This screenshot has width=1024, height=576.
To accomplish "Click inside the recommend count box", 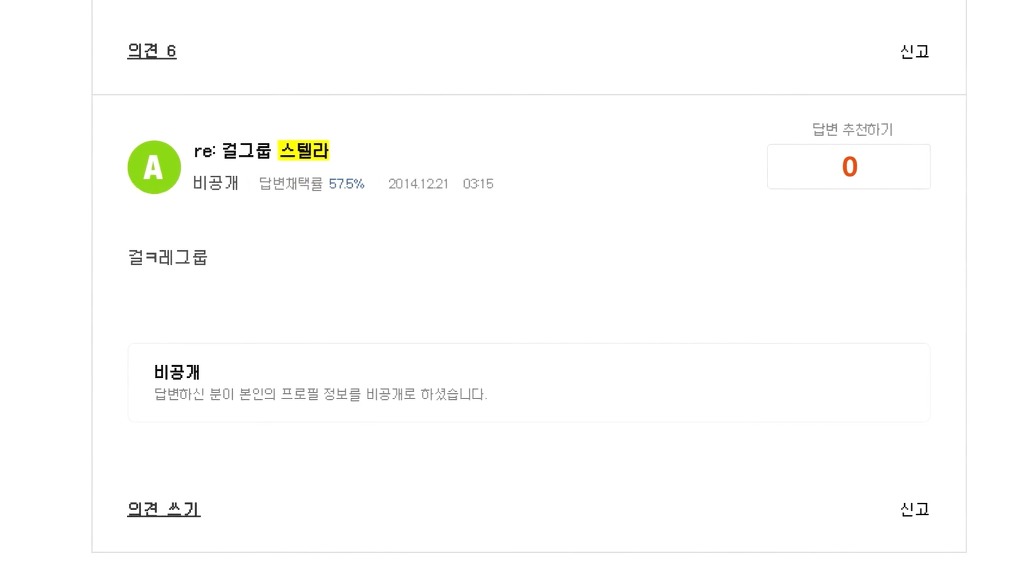I will tap(848, 166).
